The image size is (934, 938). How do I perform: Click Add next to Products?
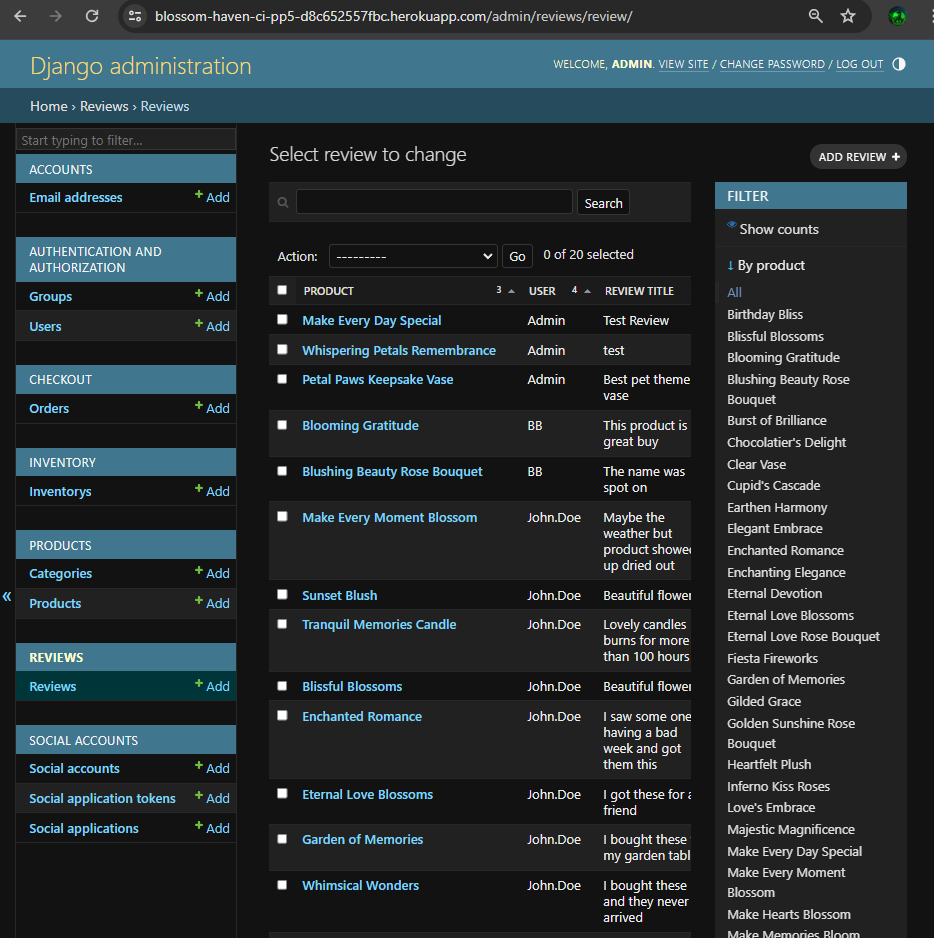(212, 603)
